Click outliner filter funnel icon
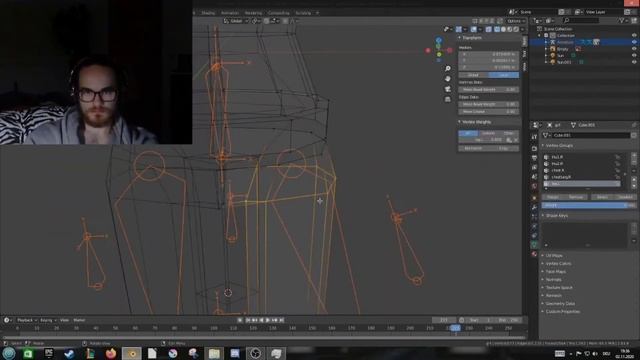 point(622,20)
